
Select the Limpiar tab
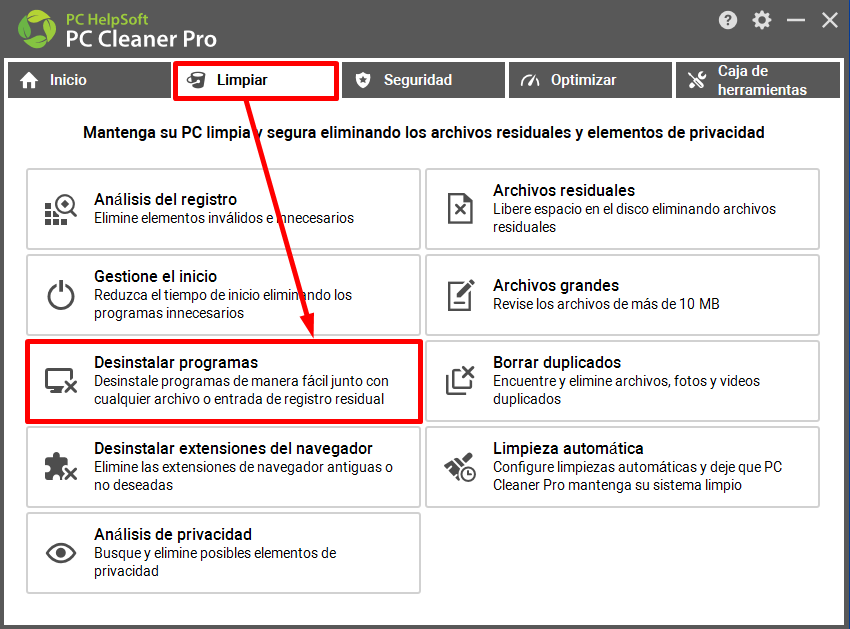(256, 80)
